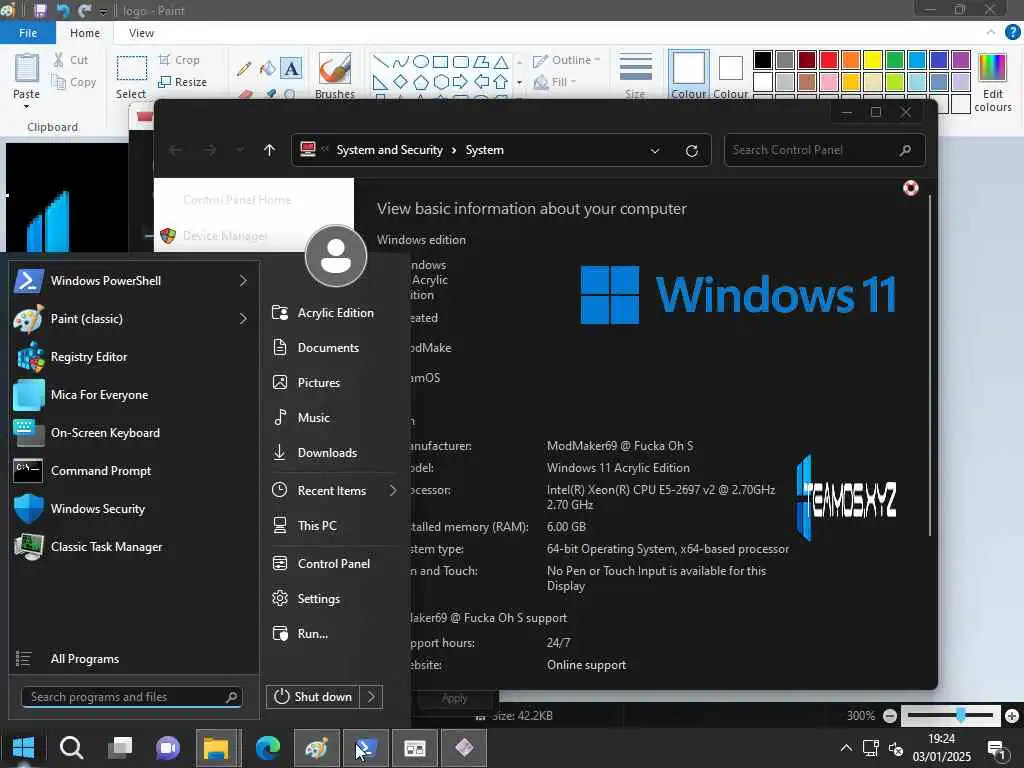Screen dimensions: 1024x768
Task: Open the Size dropdown in Paint
Action: pyautogui.click(x=635, y=75)
